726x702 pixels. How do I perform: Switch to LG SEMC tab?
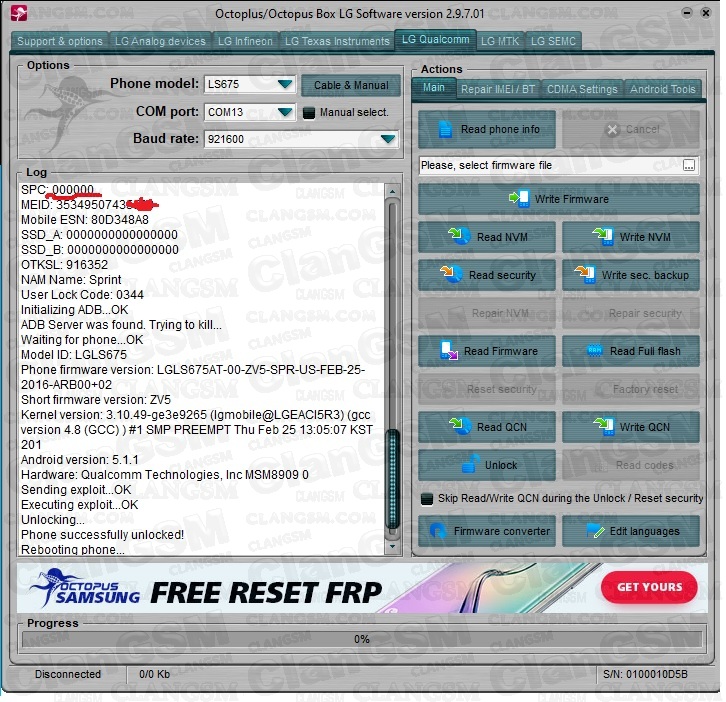coord(553,41)
